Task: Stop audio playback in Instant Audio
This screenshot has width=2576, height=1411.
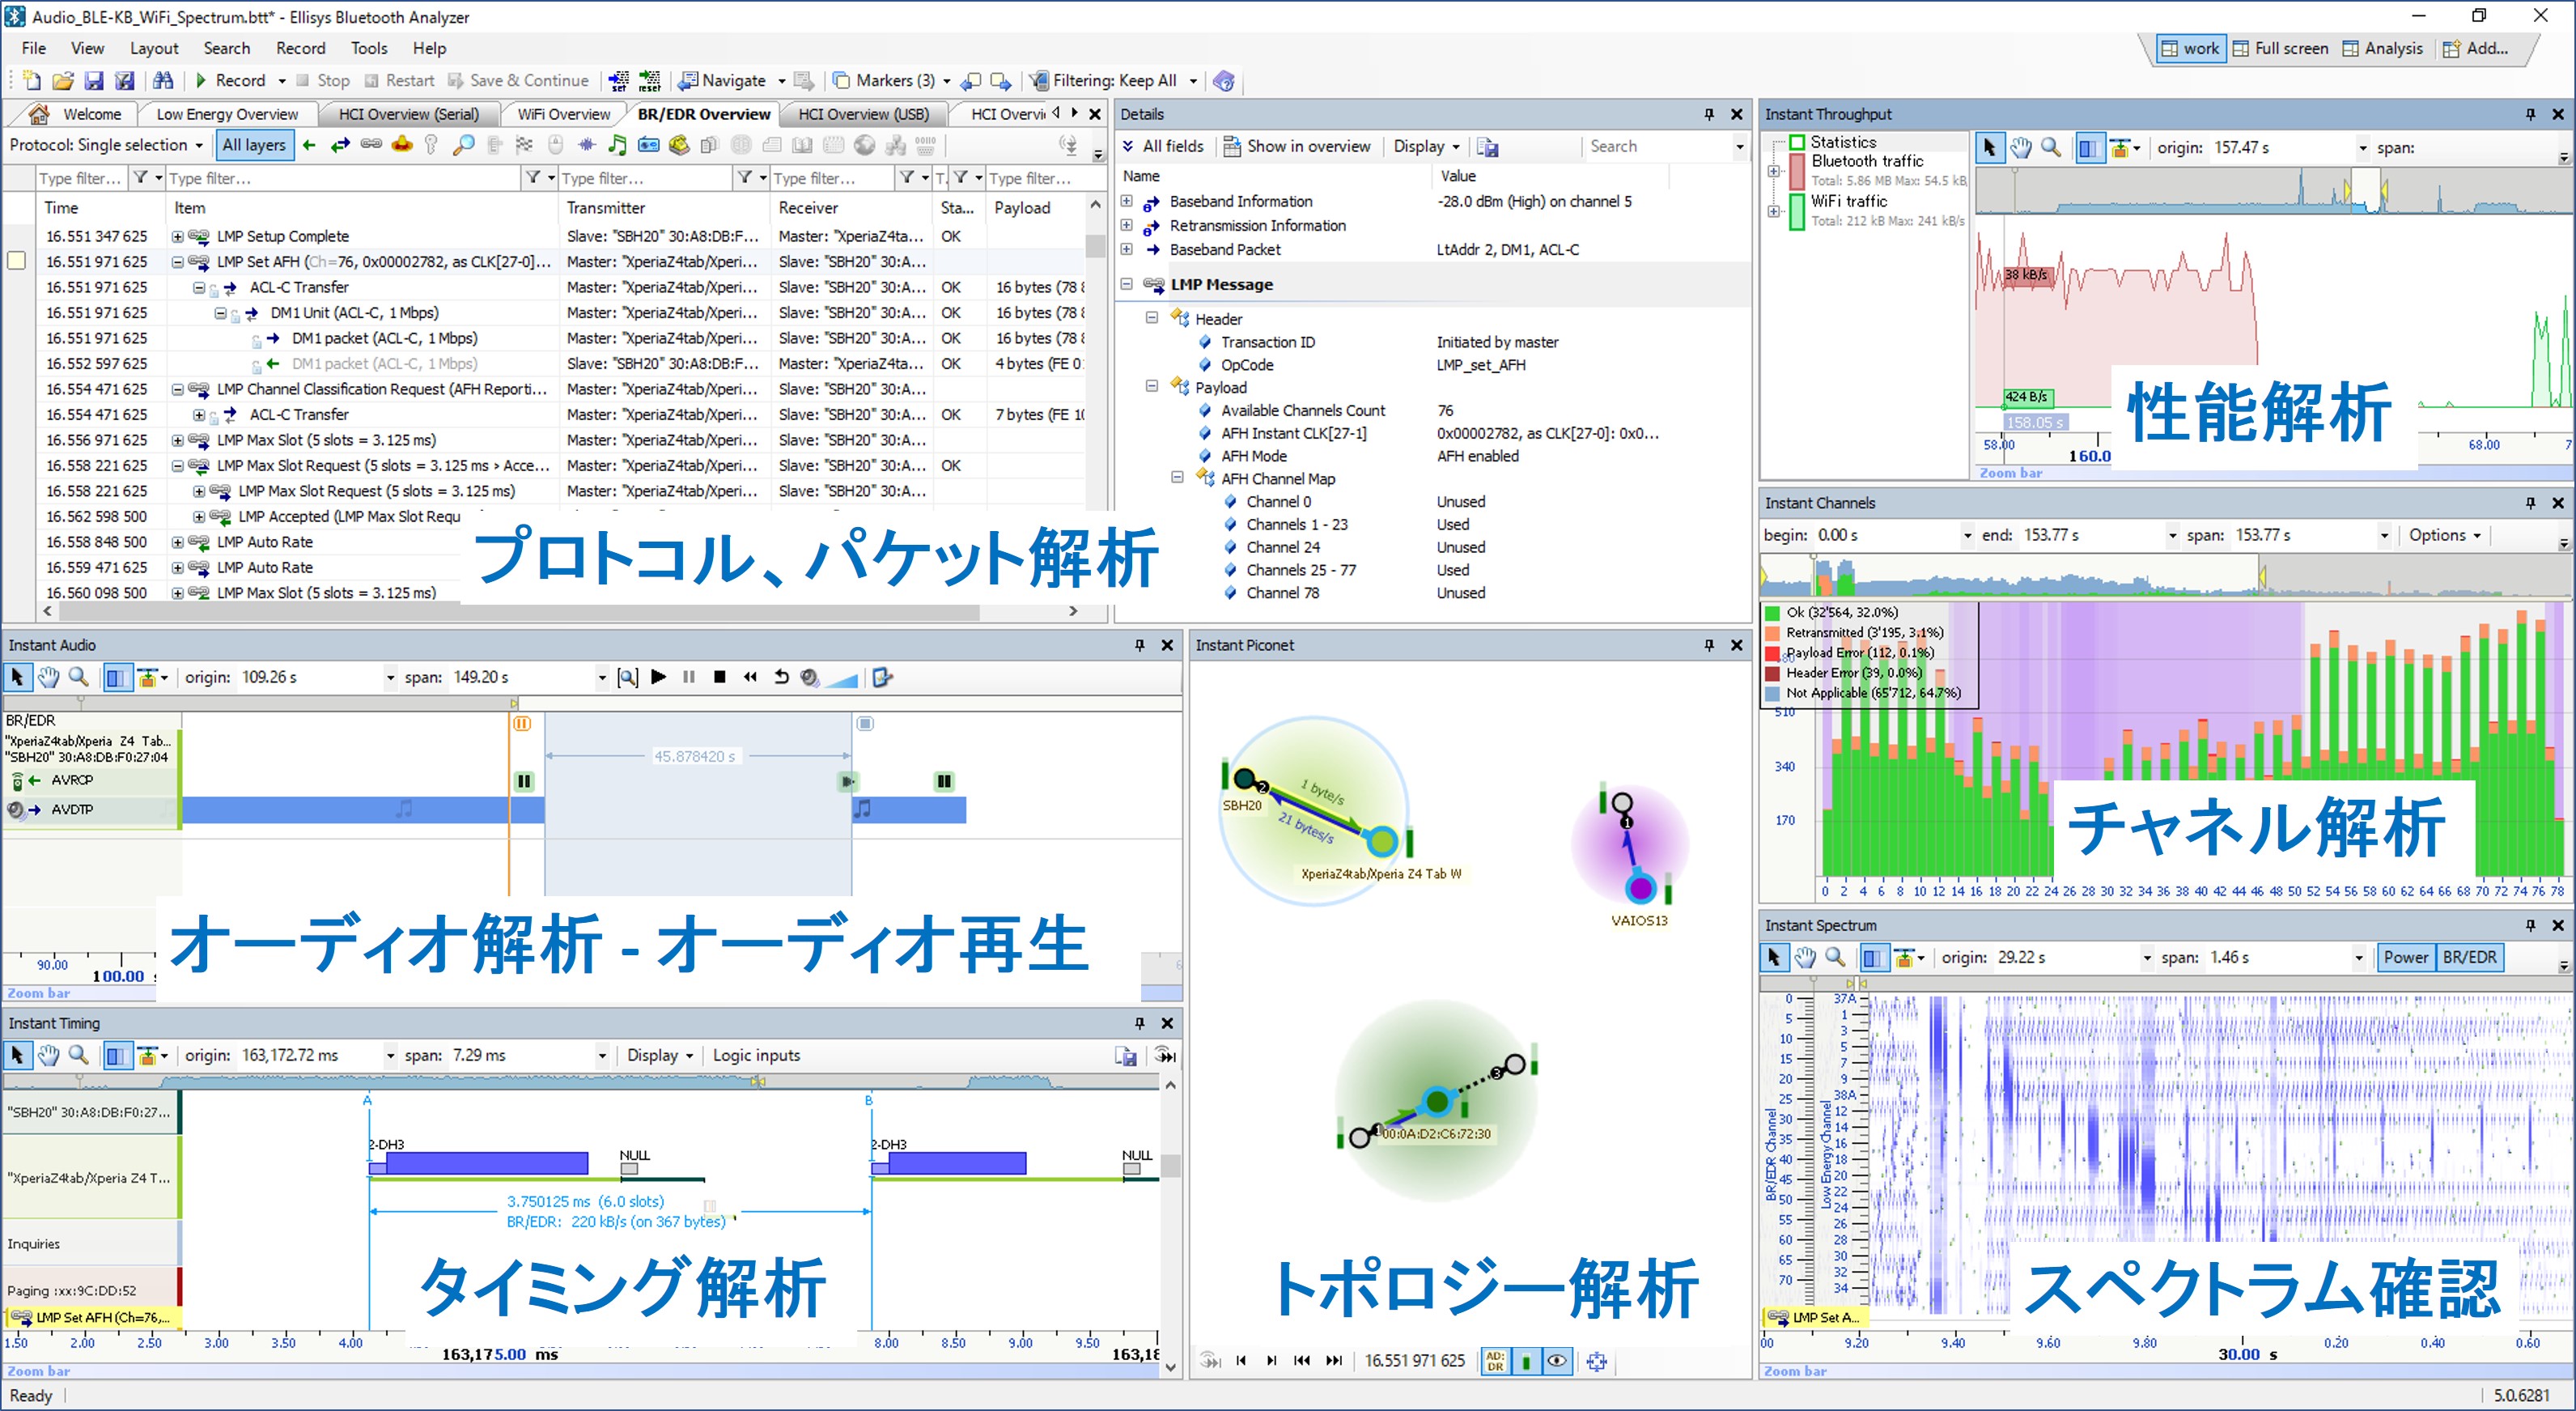Action: coord(719,677)
